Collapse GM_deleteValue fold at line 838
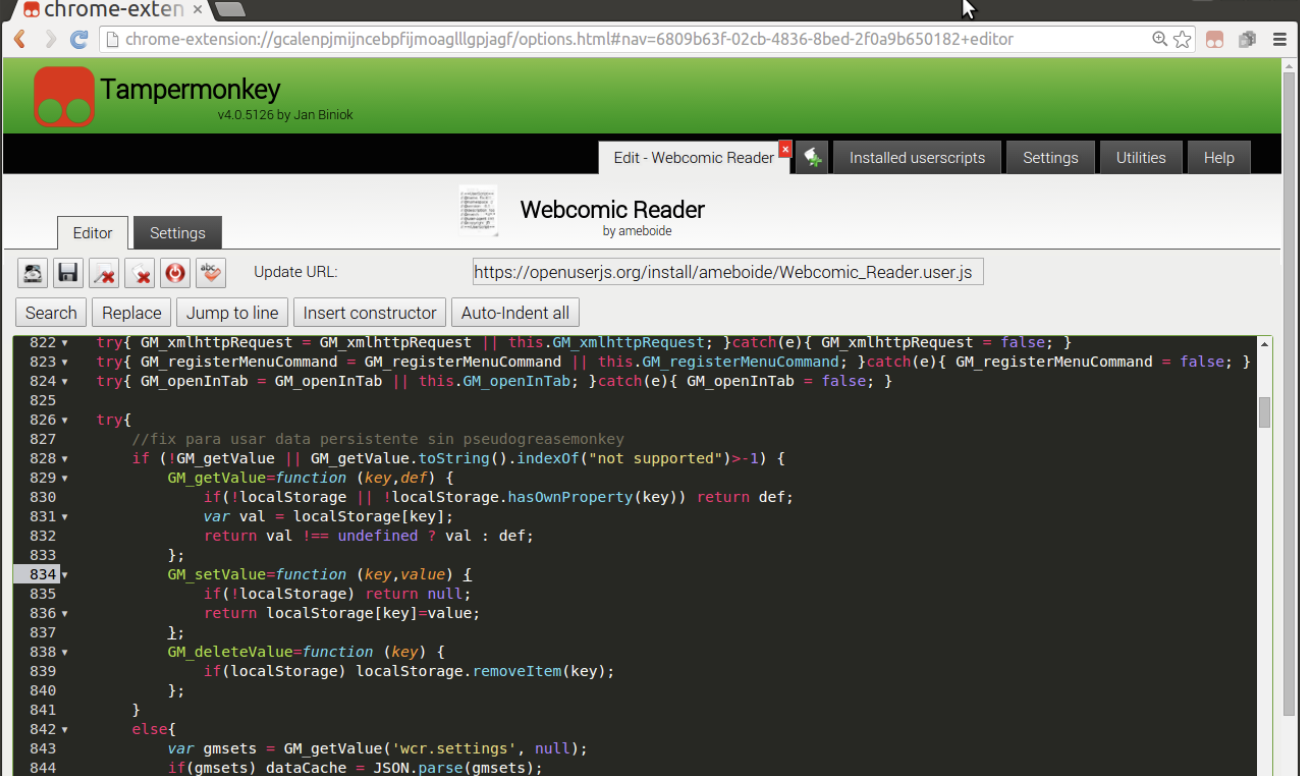1300x776 pixels. [65, 652]
